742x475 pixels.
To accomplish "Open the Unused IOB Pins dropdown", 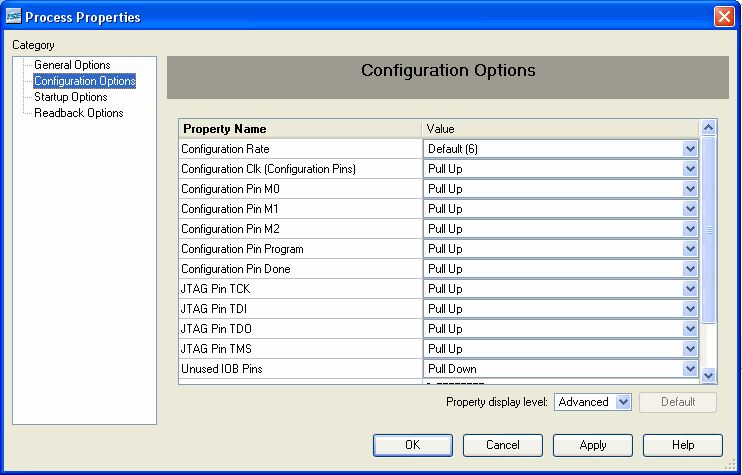I will point(690,369).
